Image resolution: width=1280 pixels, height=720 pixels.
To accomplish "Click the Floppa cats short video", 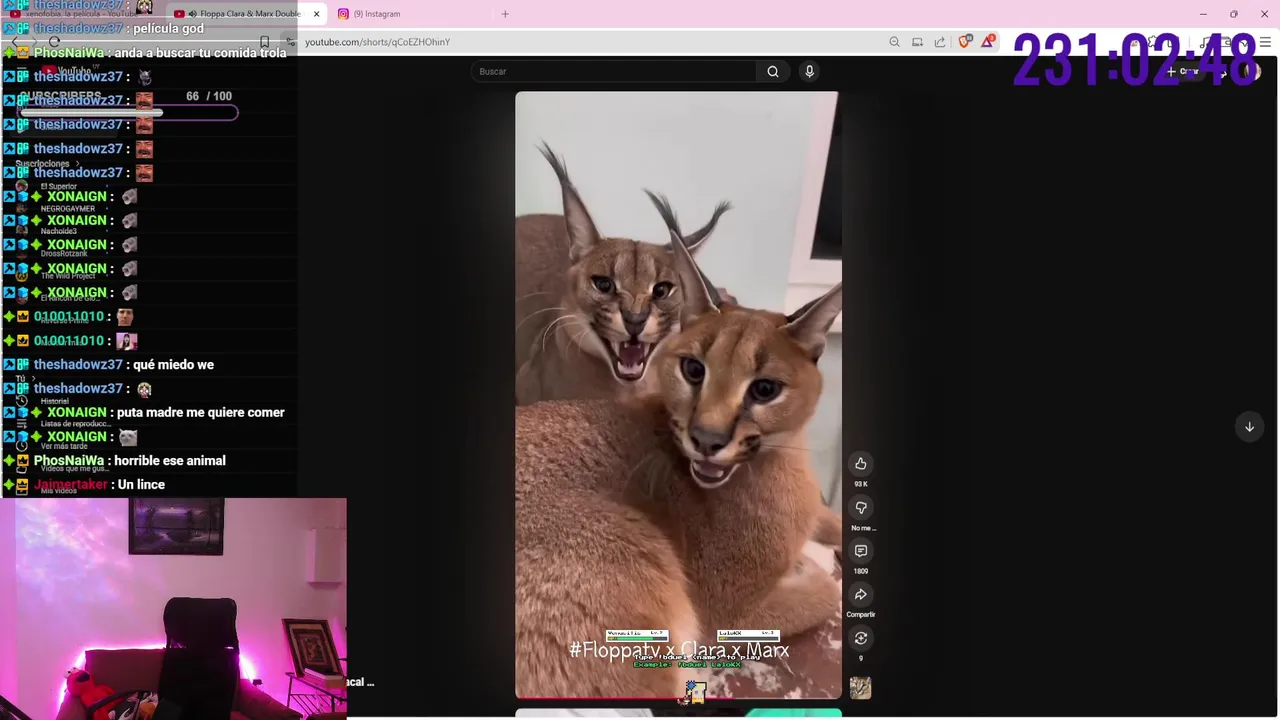I will (x=678, y=395).
